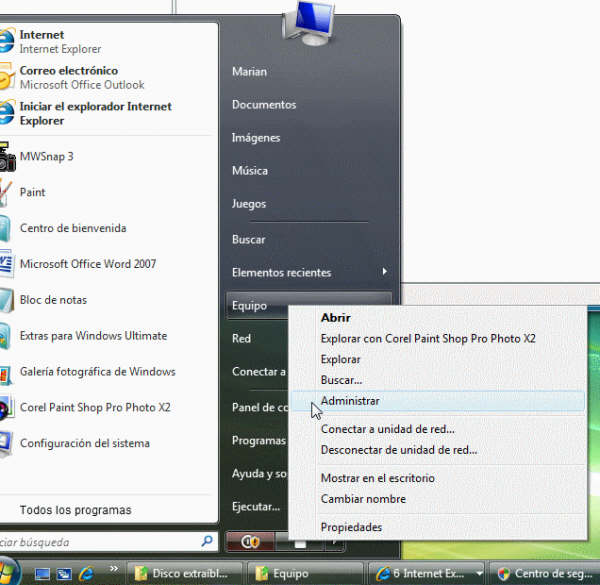
Task: Open Marian user folder link
Action: pos(249,72)
